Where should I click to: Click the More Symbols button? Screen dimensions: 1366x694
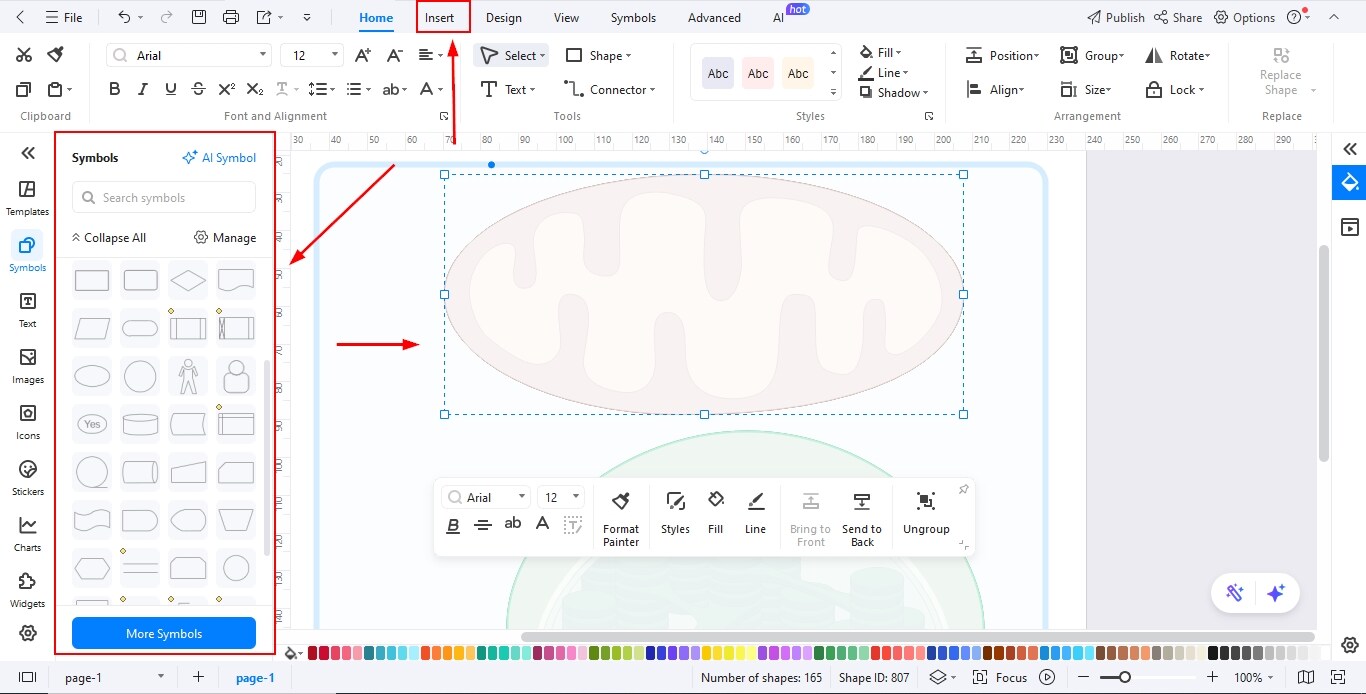163,633
